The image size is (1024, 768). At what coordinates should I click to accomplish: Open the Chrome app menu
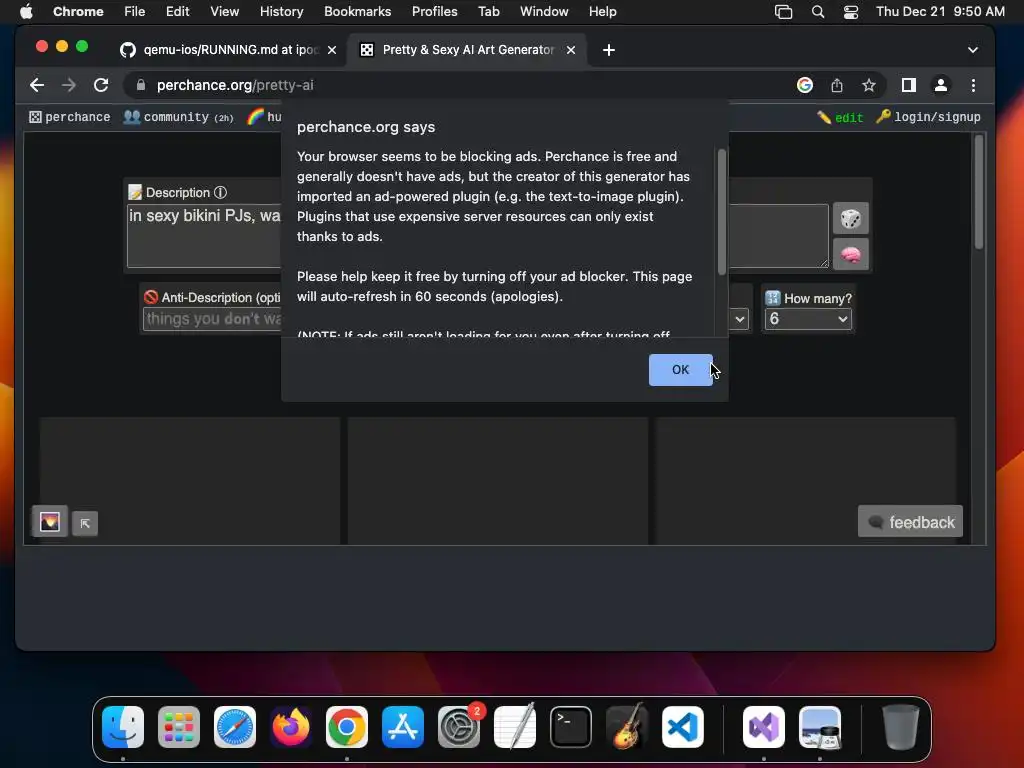click(78, 11)
